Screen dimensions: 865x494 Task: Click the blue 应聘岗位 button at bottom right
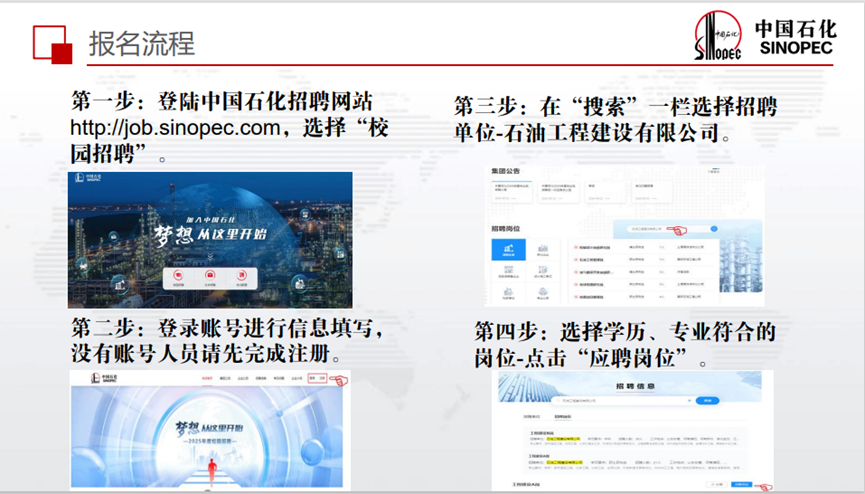(742, 484)
